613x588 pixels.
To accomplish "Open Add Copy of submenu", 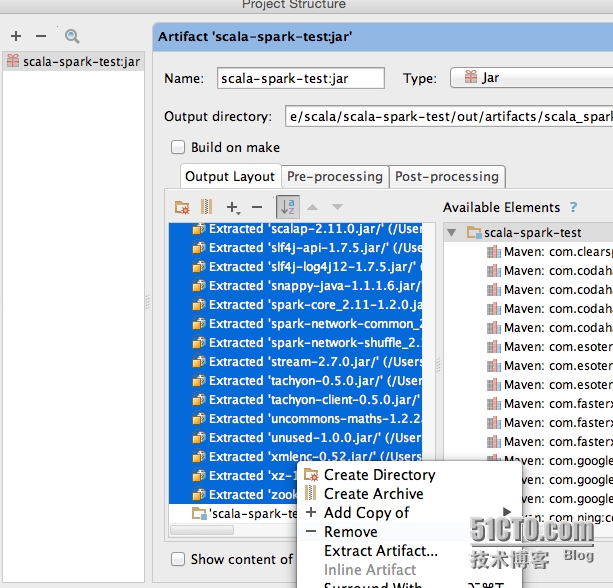I will pyautogui.click(x=409, y=513).
